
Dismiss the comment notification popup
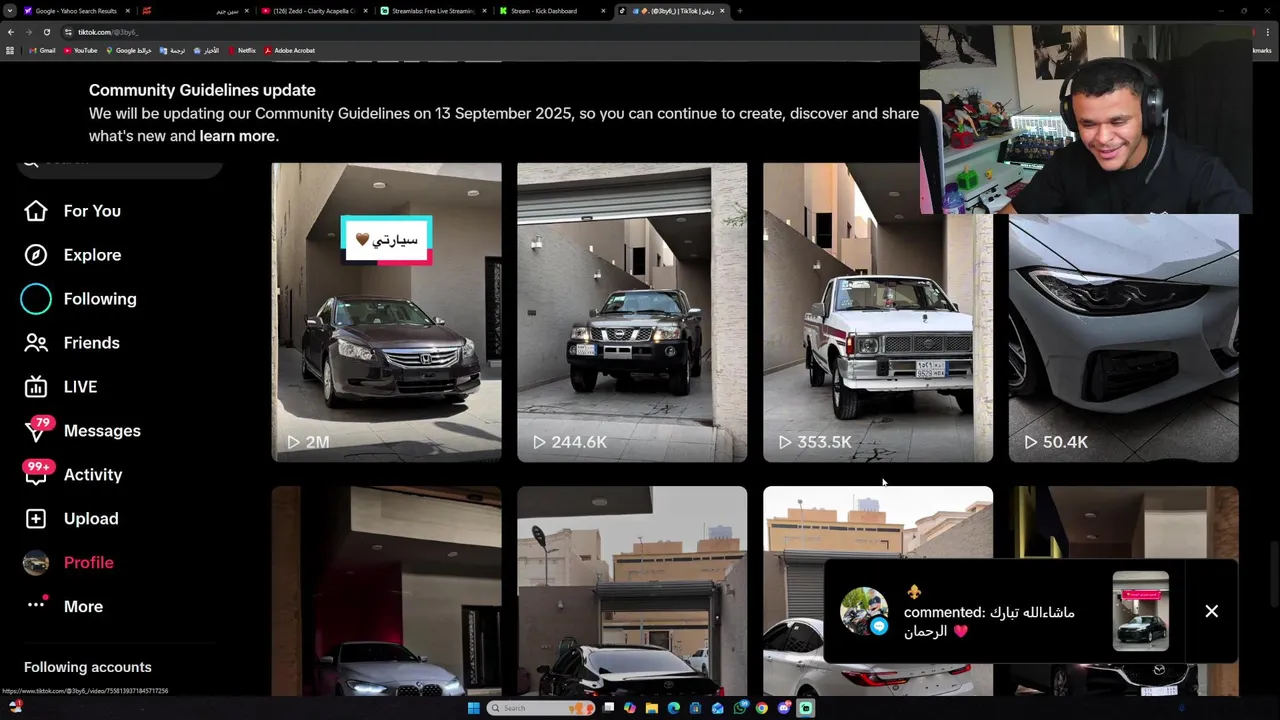[1211, 611]
